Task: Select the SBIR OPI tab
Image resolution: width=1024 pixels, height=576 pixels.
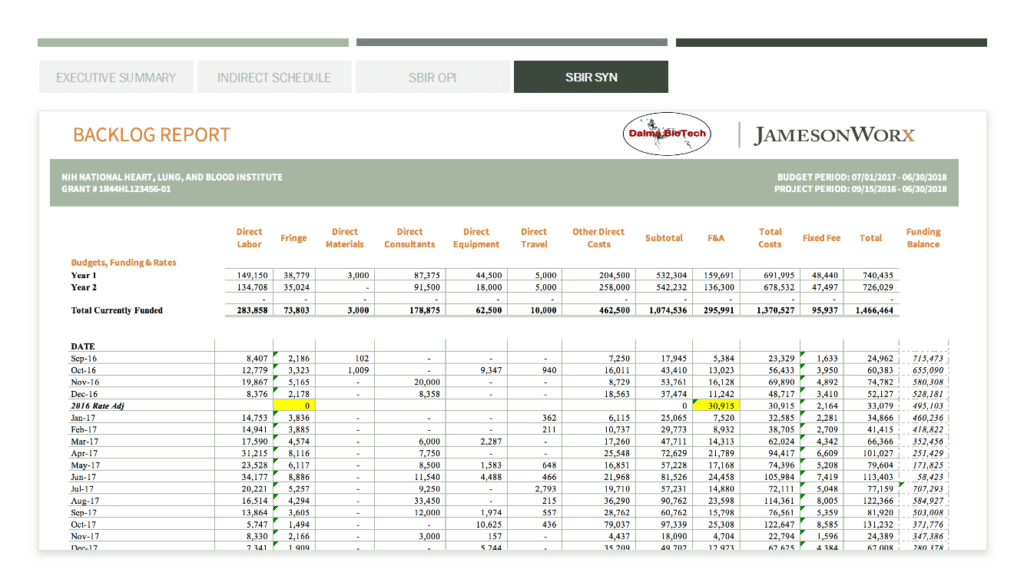Action: pos(432,77)
